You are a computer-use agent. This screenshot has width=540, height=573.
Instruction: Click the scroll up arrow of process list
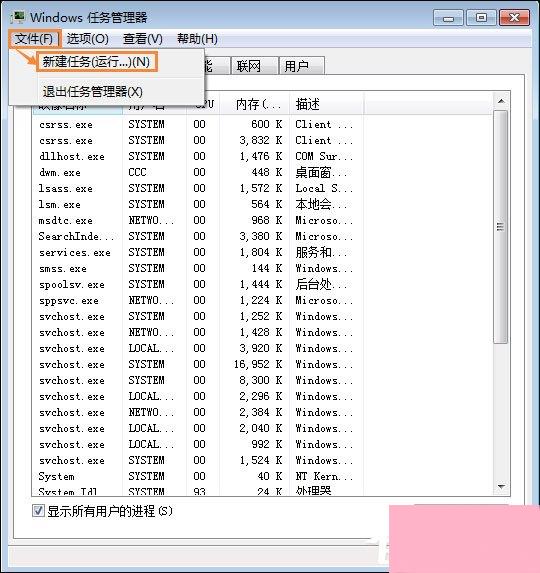501,101
